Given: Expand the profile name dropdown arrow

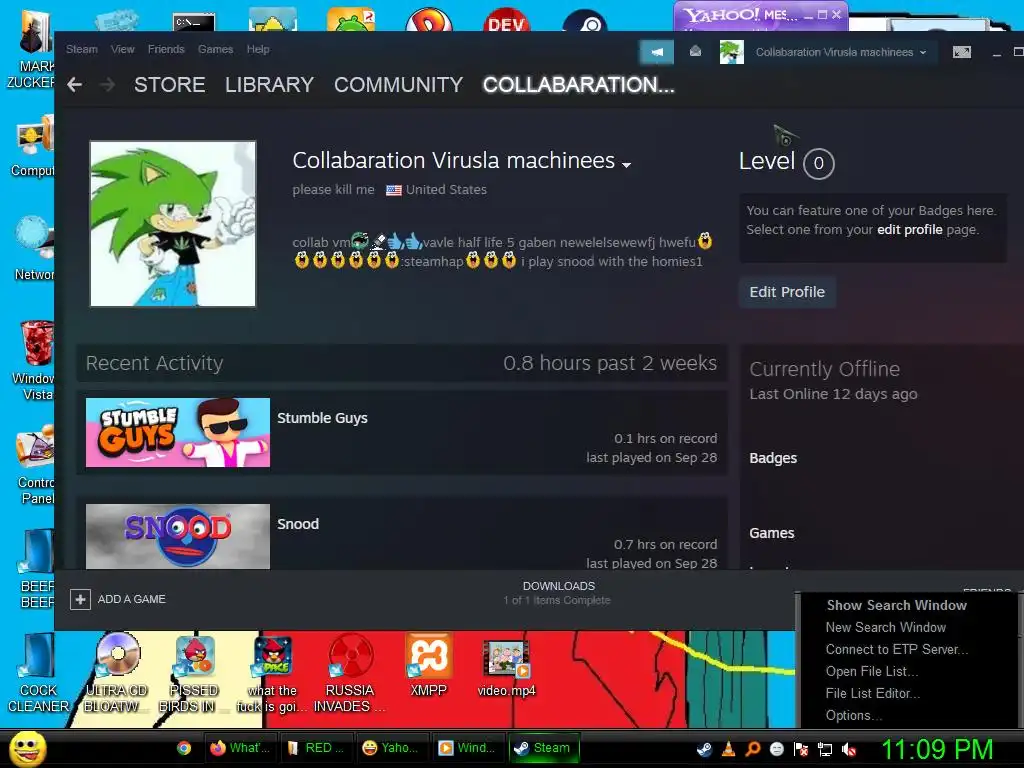Looking at the screenshot, I should [x=626, y=165].
